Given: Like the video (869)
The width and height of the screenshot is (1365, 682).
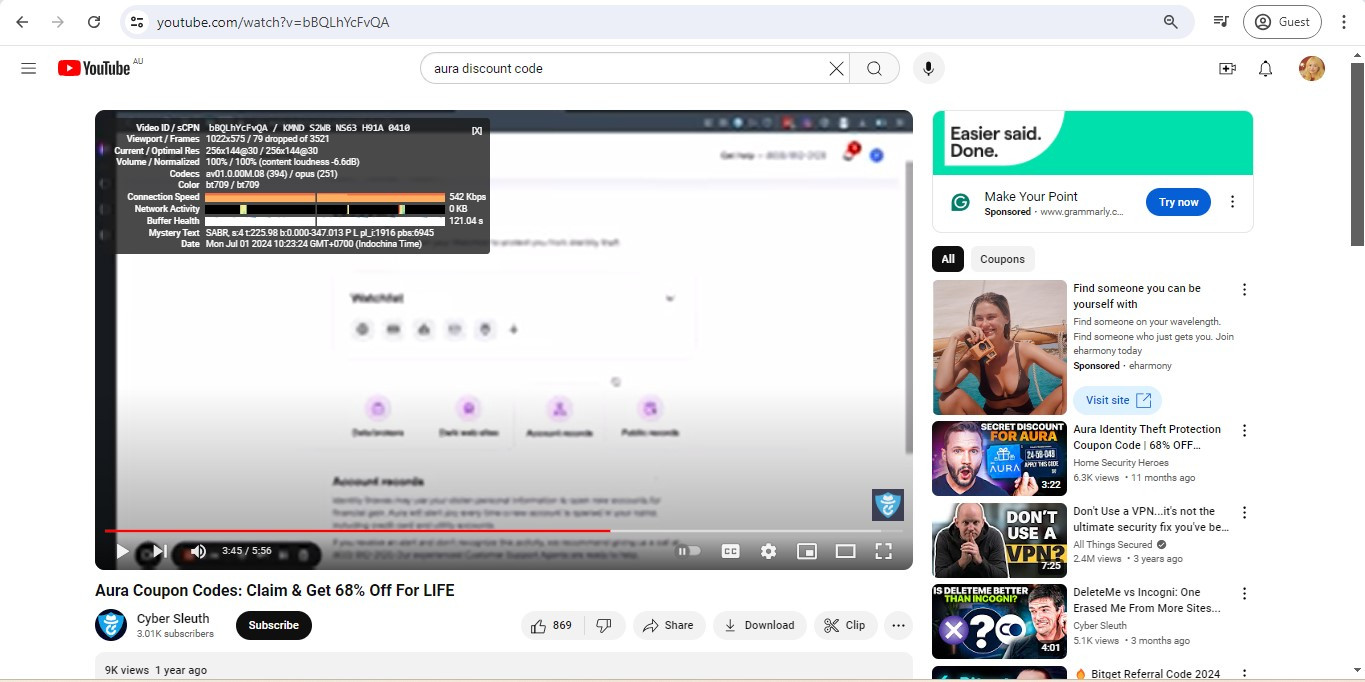Looking at the screenshot, I should point(551,625).
